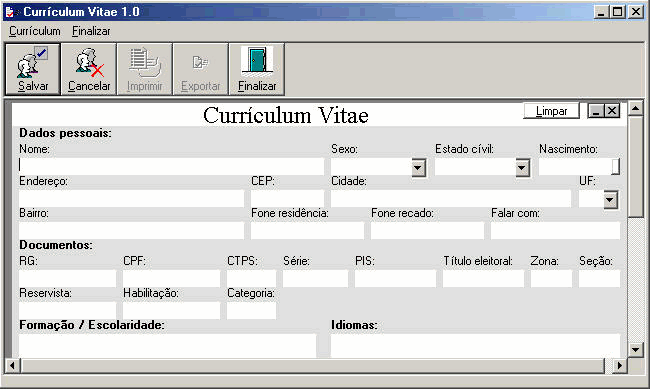Click the "Documentos:" section heading
Screen dimensions: 650x389
pyautogui.click(x=56, y=245)
